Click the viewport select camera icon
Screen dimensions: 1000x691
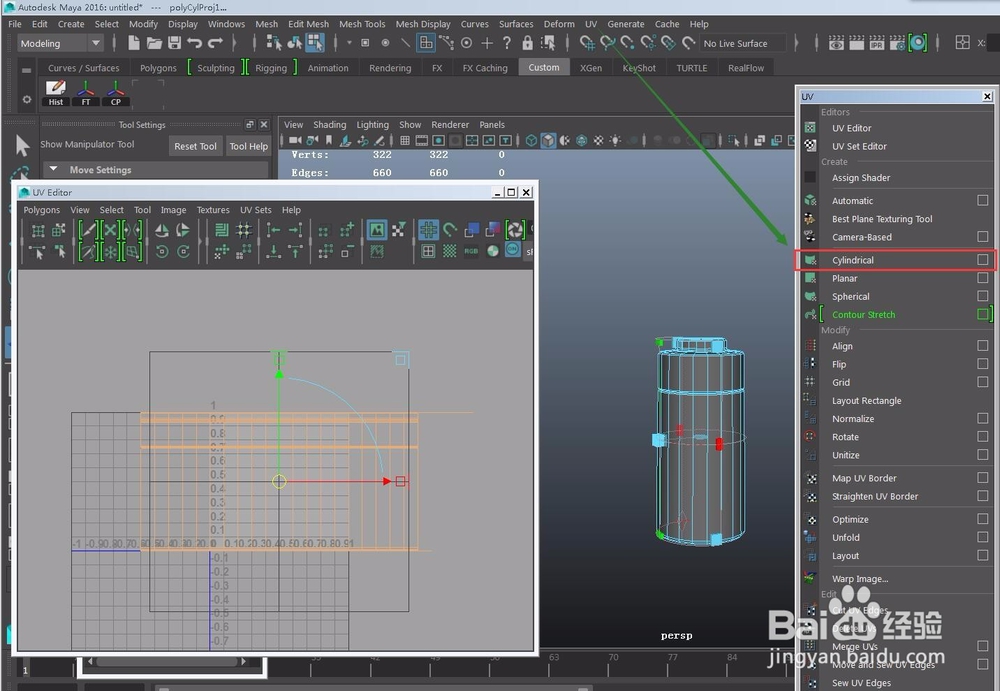(295, 140)
